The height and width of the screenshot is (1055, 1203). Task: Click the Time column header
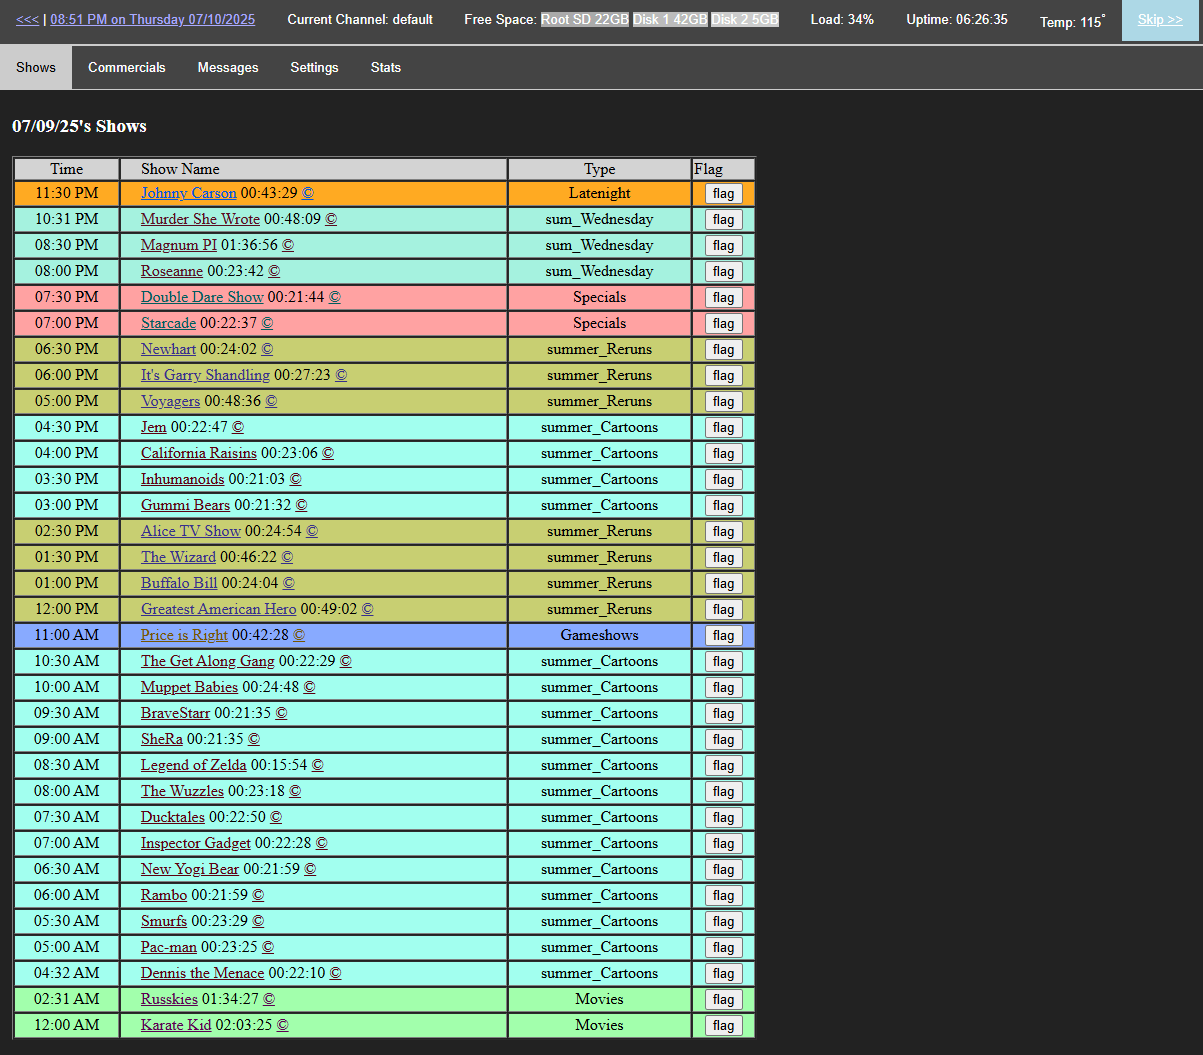pos(67,169)
